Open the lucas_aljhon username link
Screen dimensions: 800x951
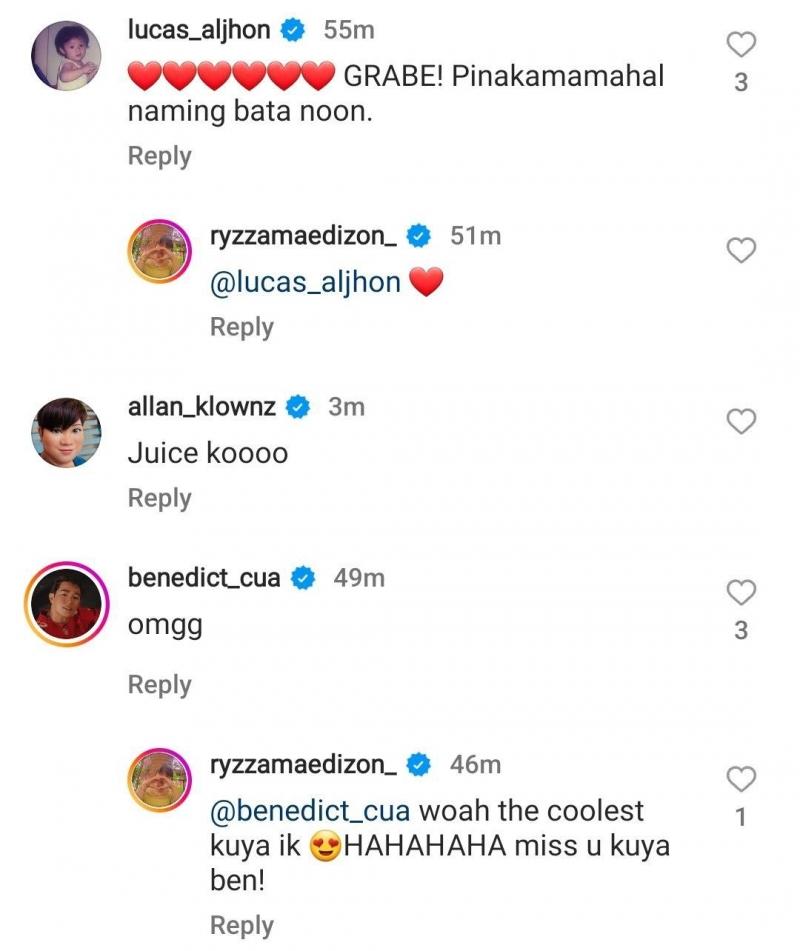point(199,30)
